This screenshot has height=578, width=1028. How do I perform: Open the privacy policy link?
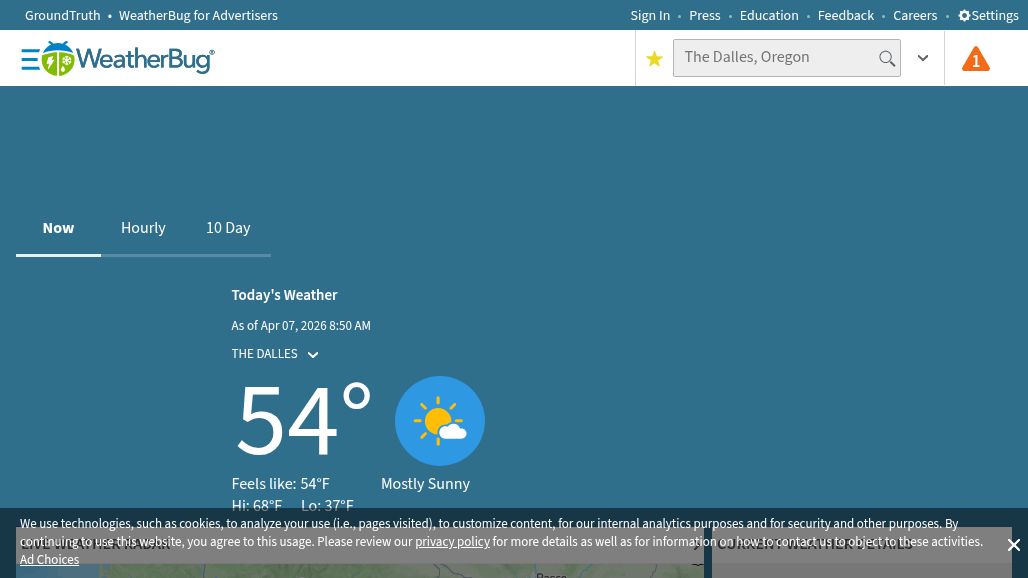tap(452, 542)
